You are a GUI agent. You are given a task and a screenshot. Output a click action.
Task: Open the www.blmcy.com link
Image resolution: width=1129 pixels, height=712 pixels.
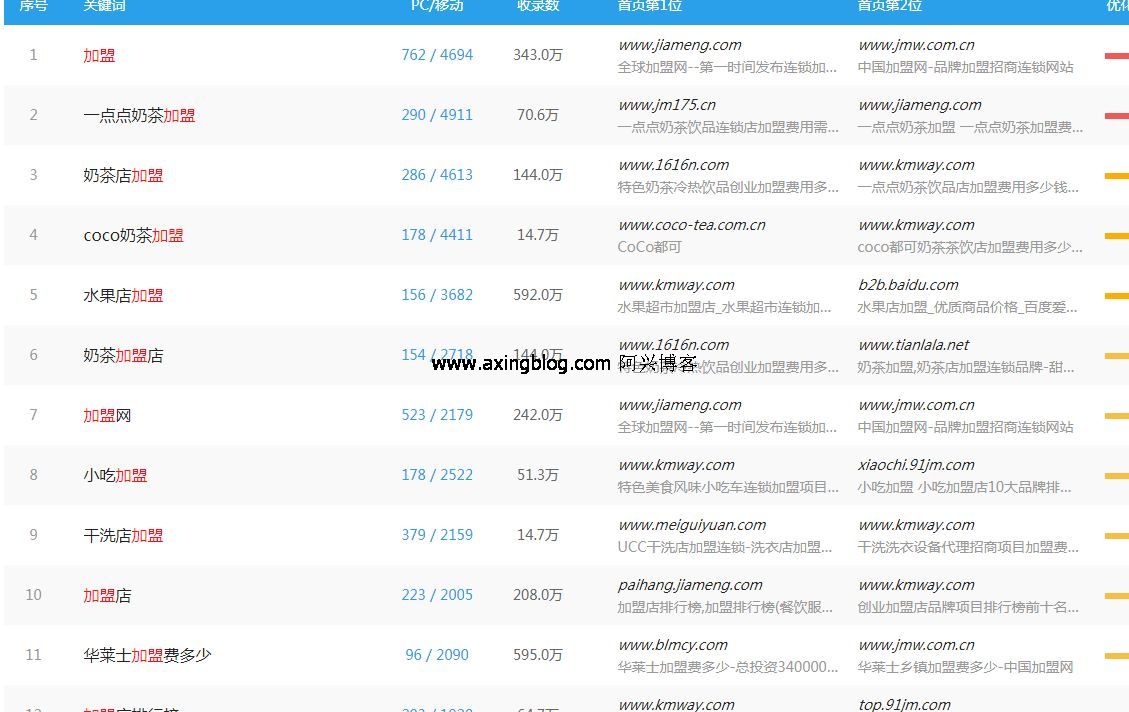[673, 645]
